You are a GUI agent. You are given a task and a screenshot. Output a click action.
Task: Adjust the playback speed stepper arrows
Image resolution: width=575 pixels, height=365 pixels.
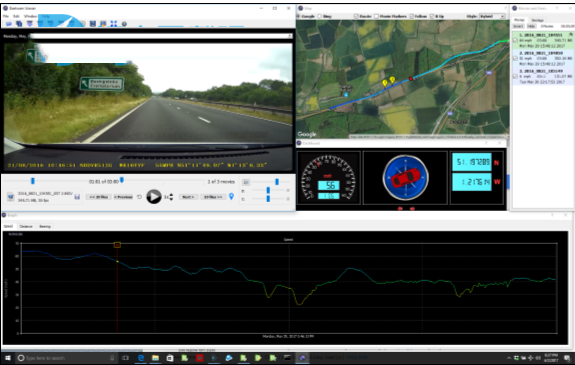171,197
